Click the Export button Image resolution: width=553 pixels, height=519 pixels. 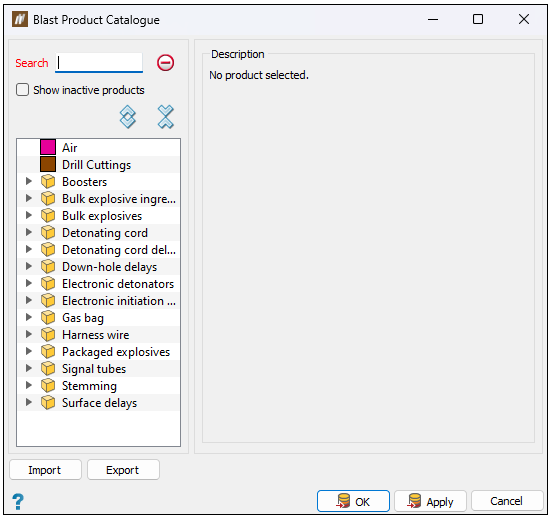tap(123, 470)
